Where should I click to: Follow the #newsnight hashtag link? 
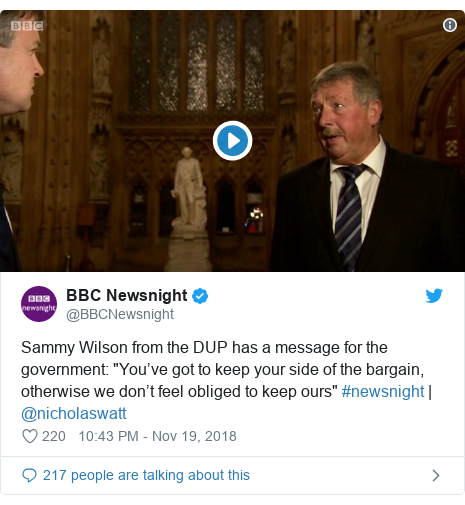(x=383, y=391)
